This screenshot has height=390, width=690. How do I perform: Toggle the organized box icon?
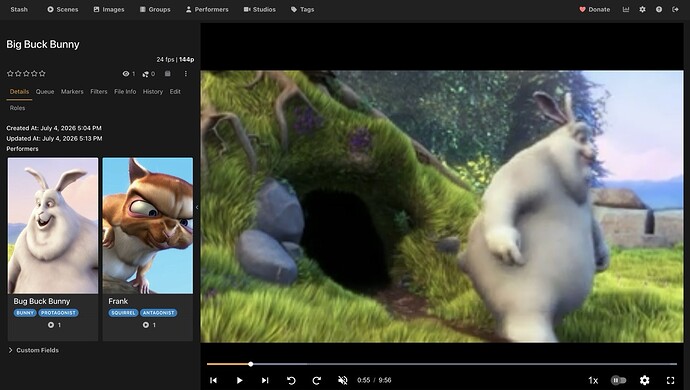(168, 74)
